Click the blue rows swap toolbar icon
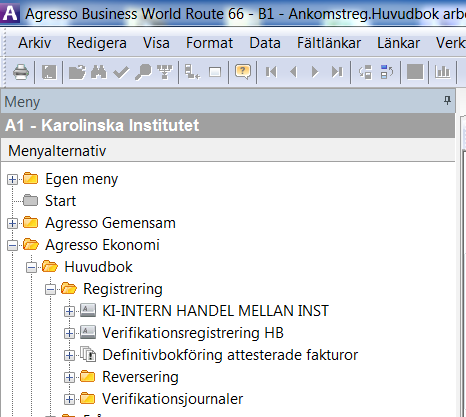 [x=387, y=72]
